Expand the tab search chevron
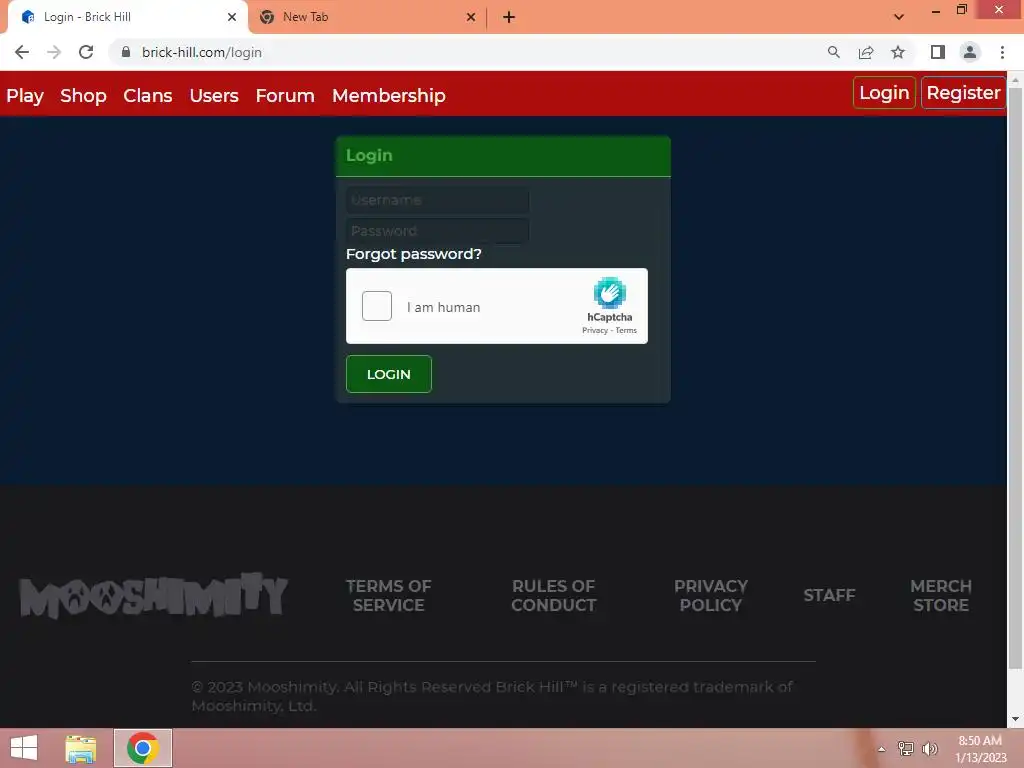The width and height of the screenshot is (1024, 768). (x=899, y=17)
